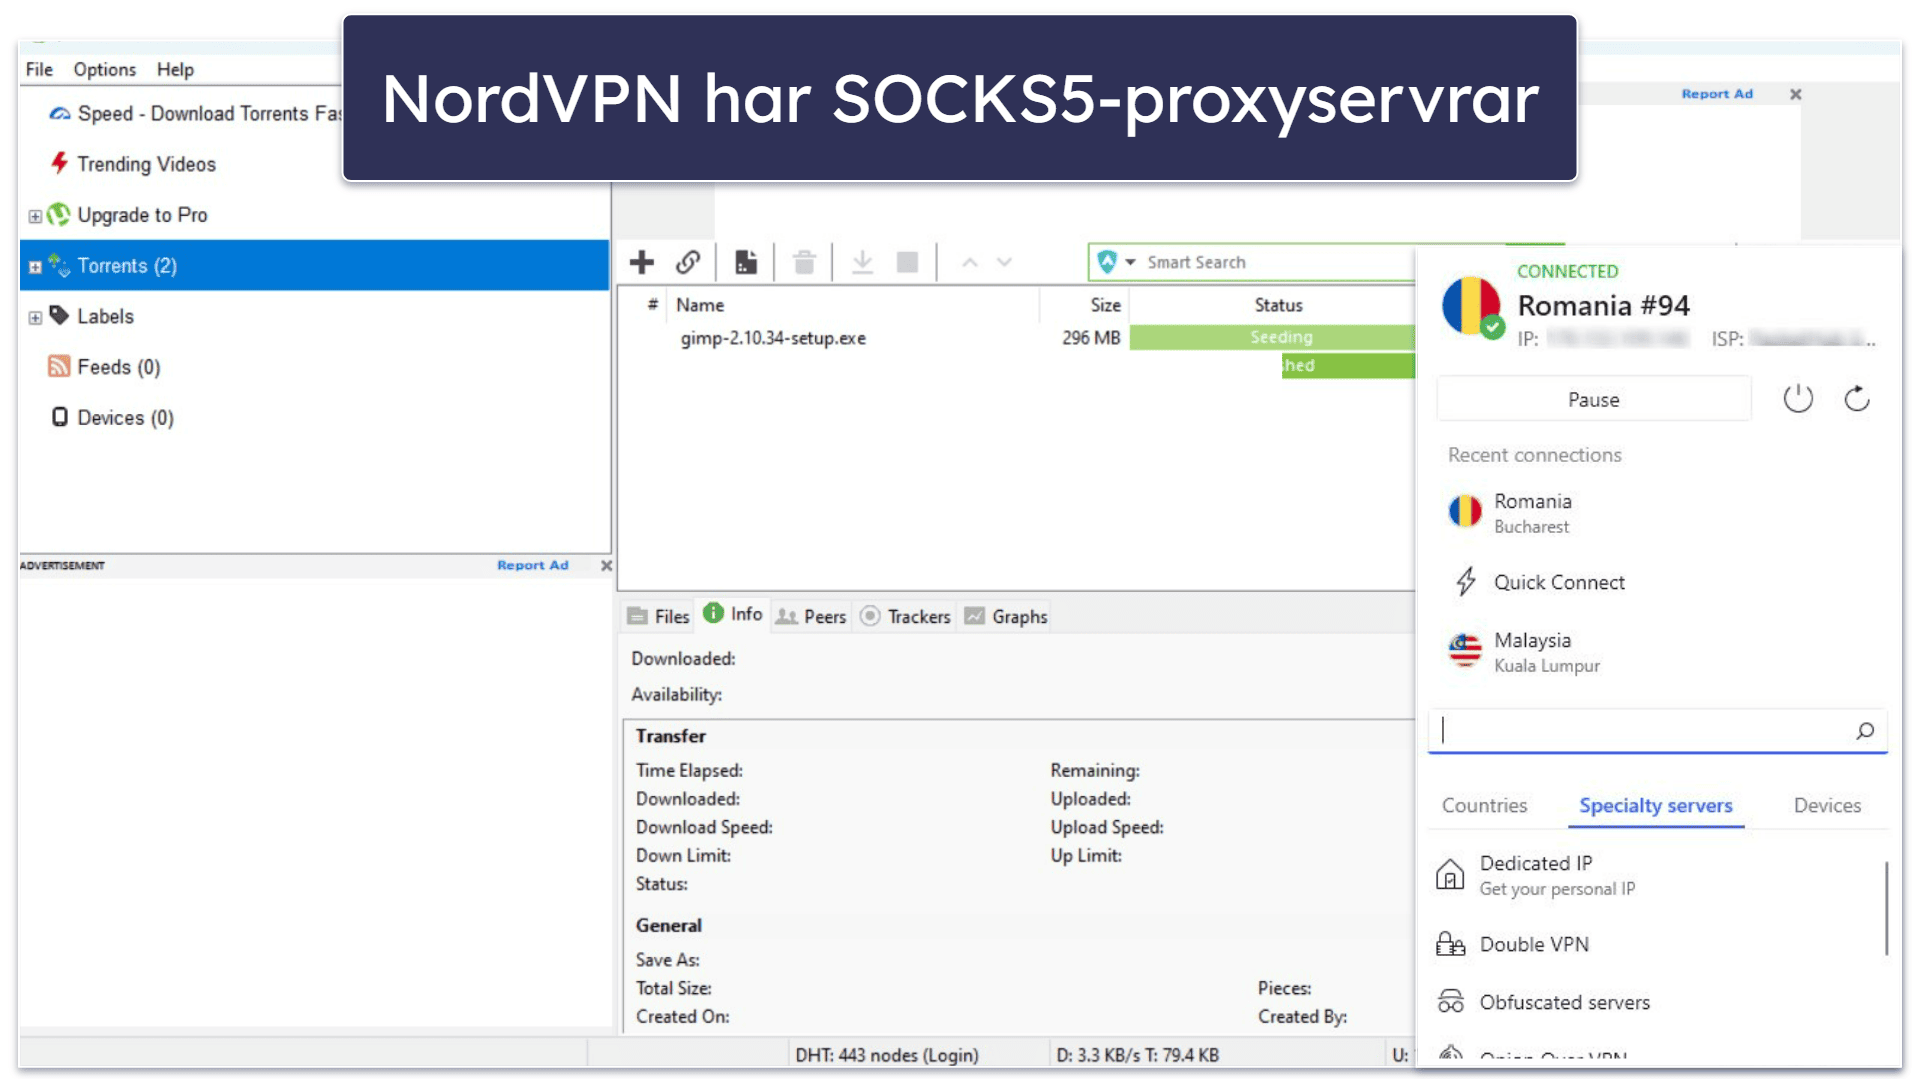Click the Move Up Queue arrow
Viewport: 1919px width, 1079px height.
[x=969, y=263]
